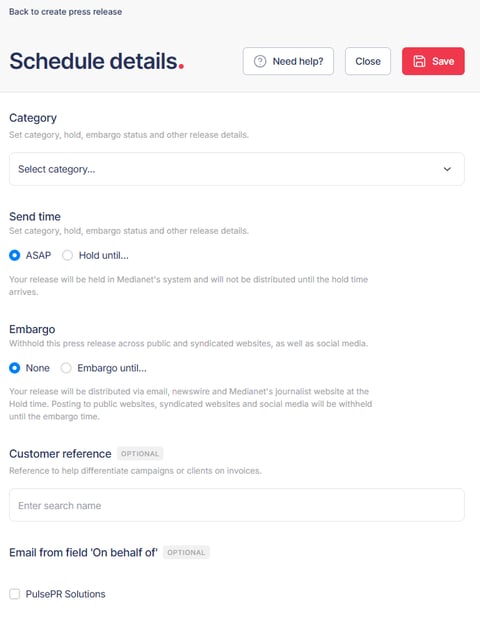
Task: Focus the customer reference search name field
Action: (x=237, y=505)
